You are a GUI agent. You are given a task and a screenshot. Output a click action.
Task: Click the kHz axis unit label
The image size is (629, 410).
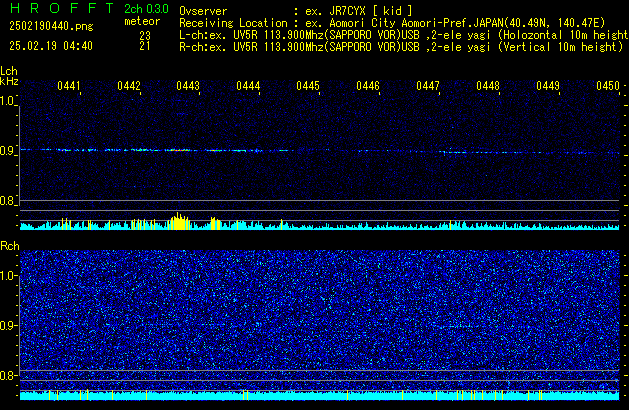[x=9, y=81]
